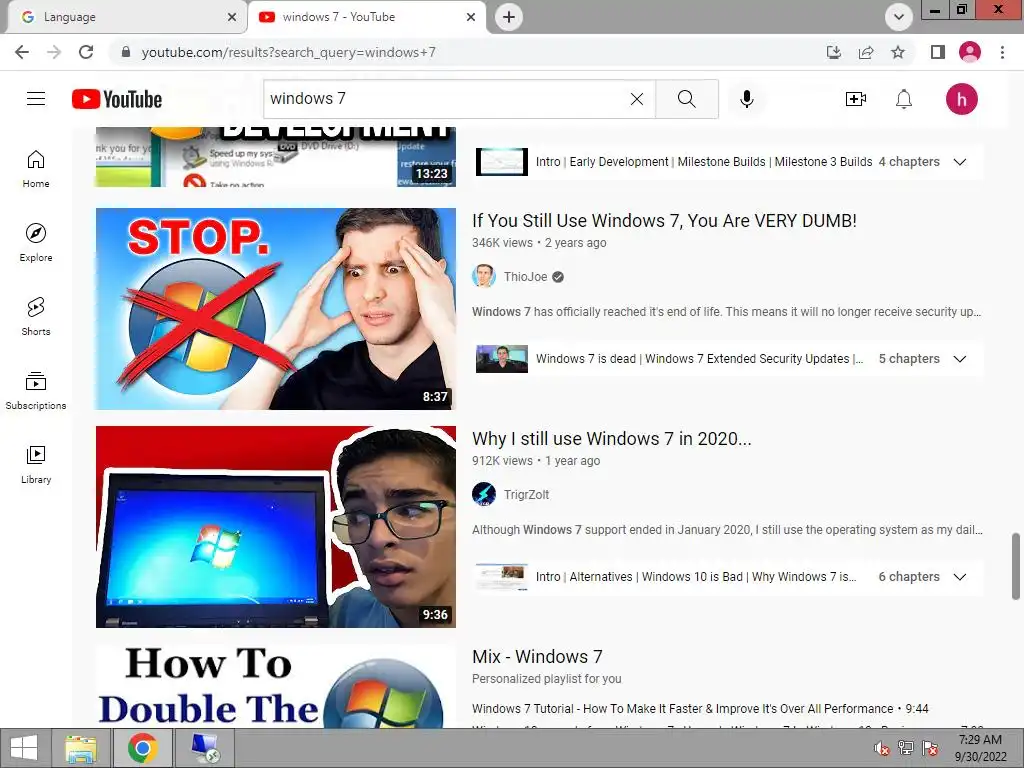Image resolution: width=1024 pixels, height=768 pixels.
Task: Click TrigrZolt channel avatar
Action: 484,494
